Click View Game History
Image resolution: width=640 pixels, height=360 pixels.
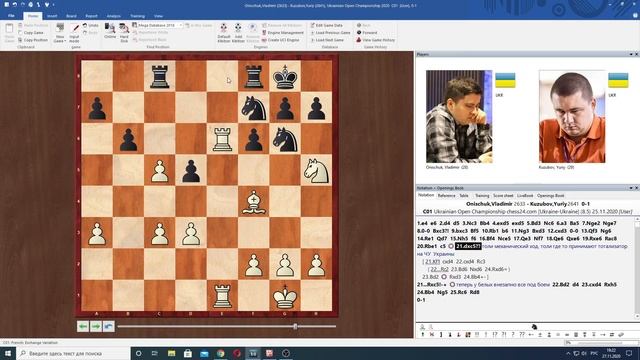point(376,40)
